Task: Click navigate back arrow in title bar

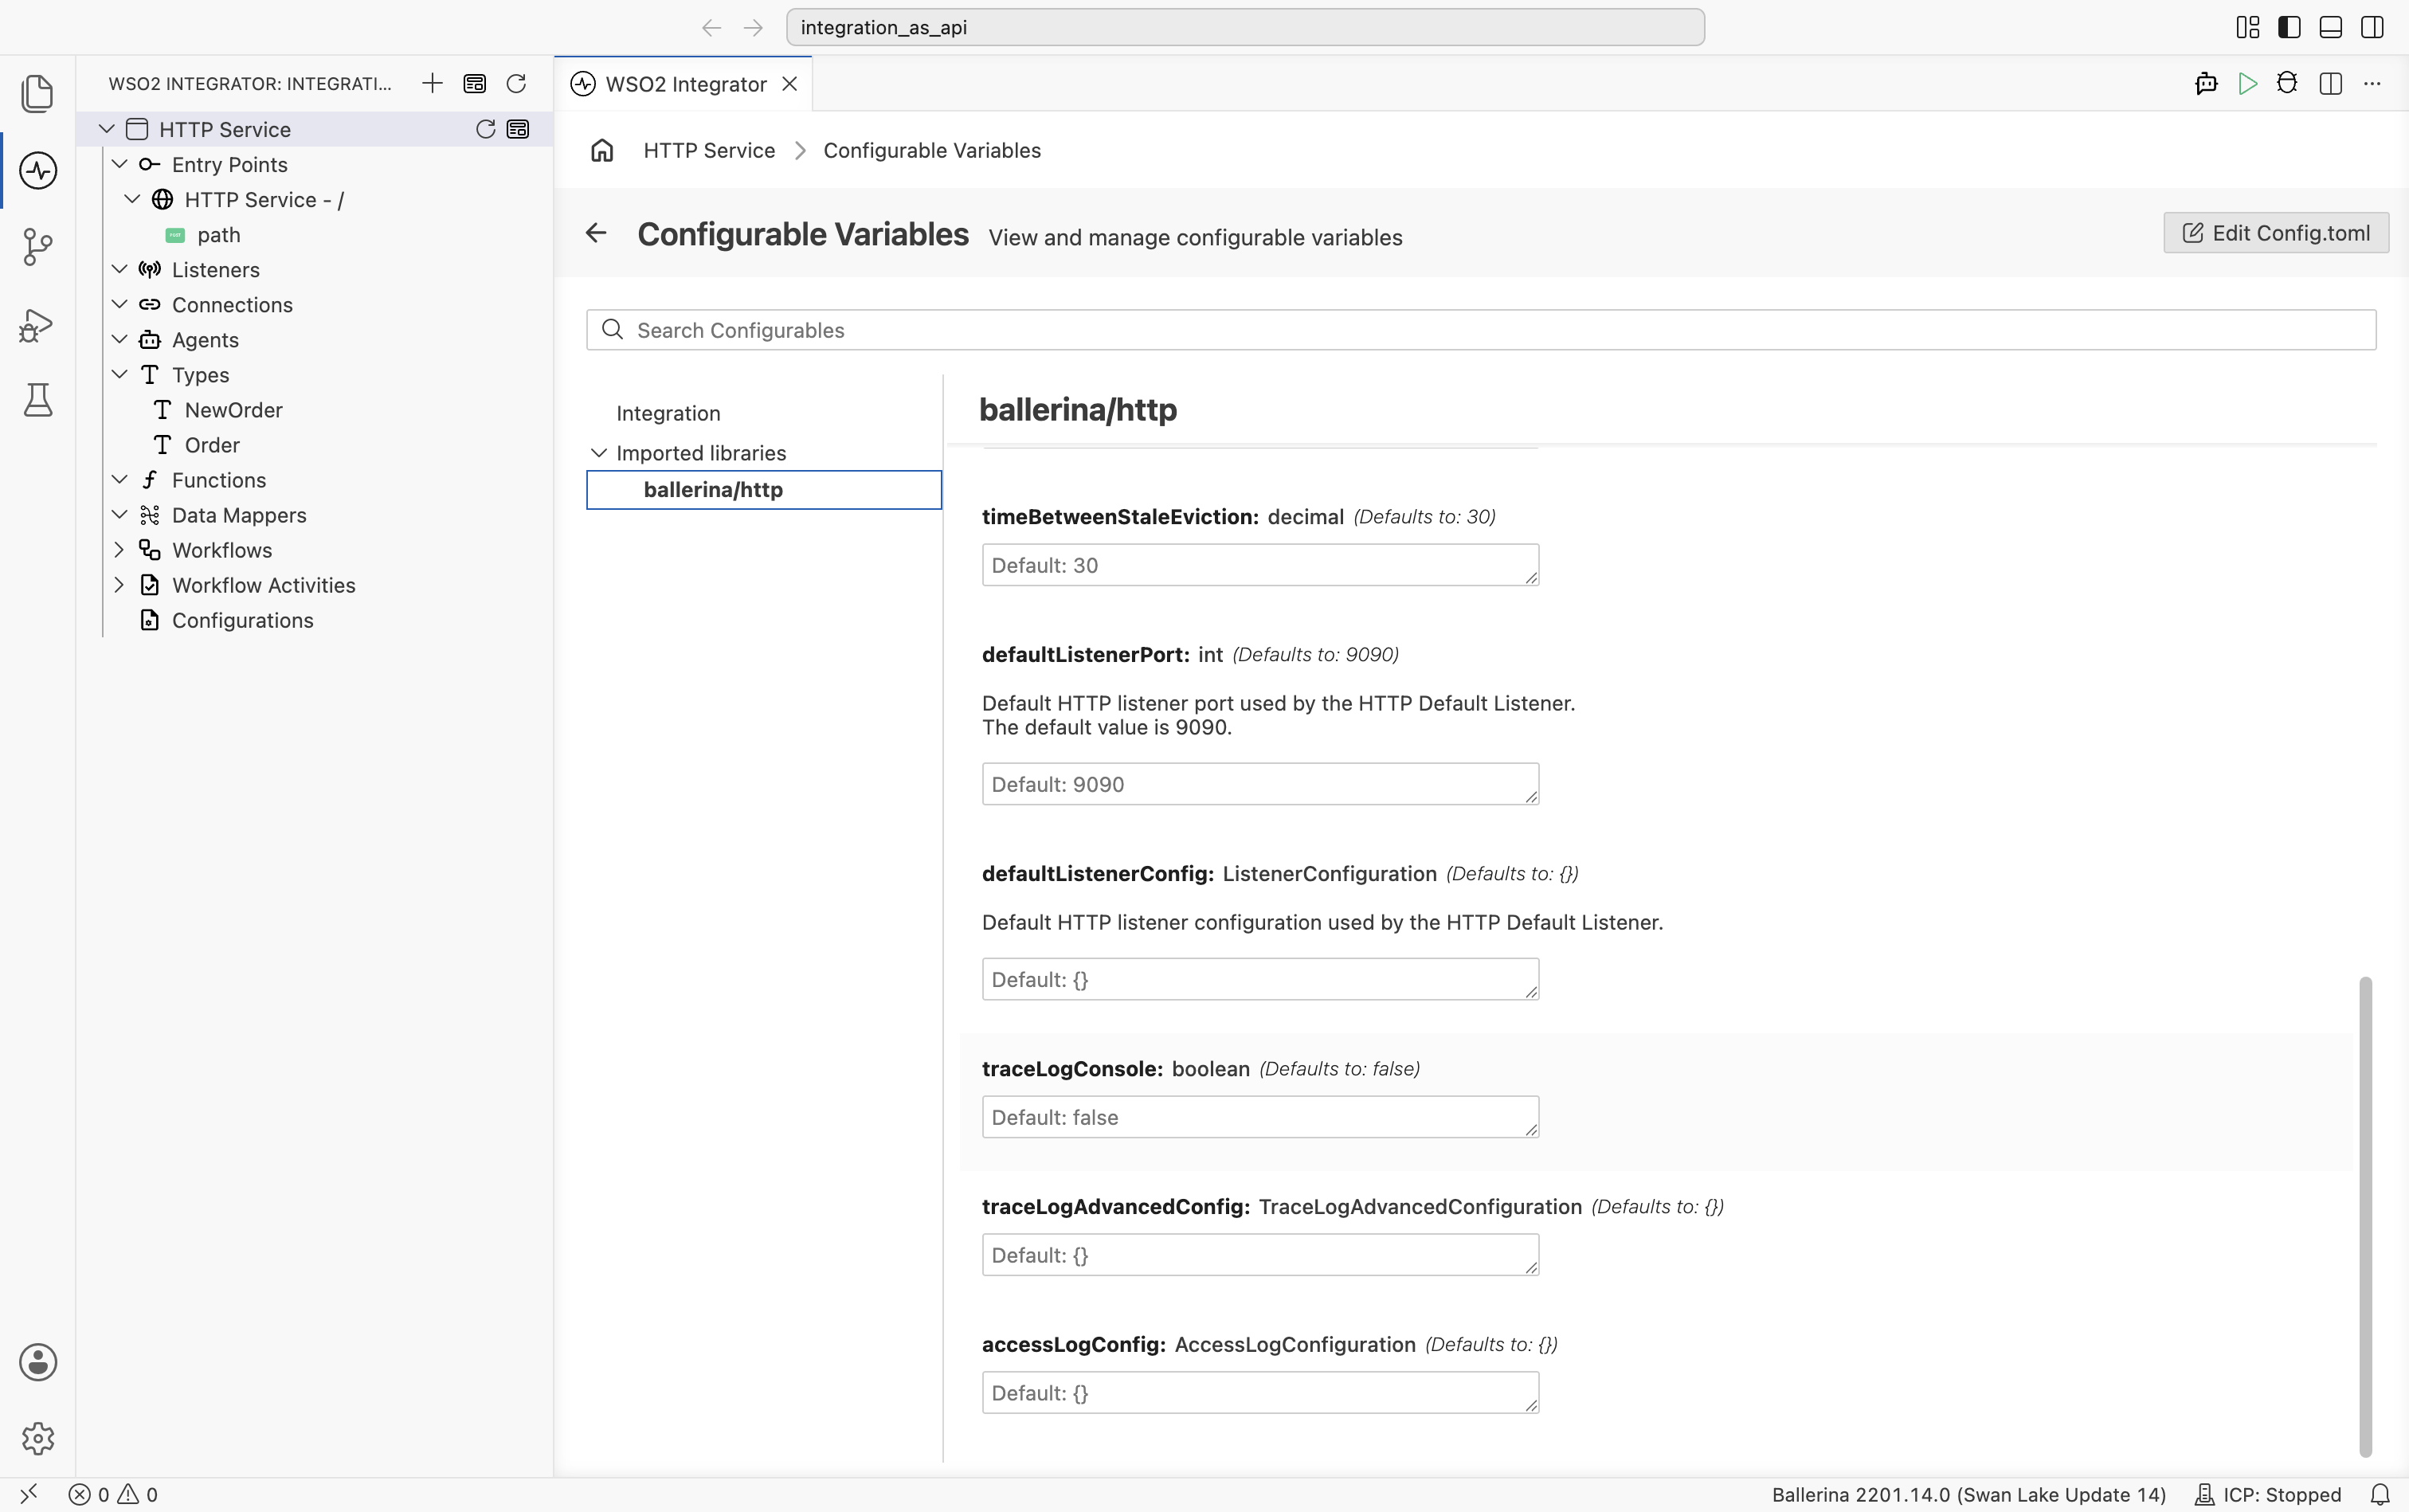Action: [x=711, y=27]
